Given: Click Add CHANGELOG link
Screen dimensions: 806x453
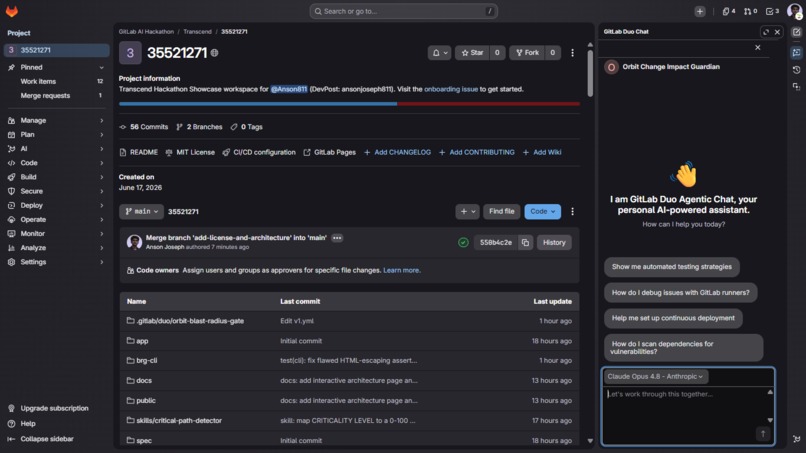Looking at the screenshot, I should (x=397, y=153).
